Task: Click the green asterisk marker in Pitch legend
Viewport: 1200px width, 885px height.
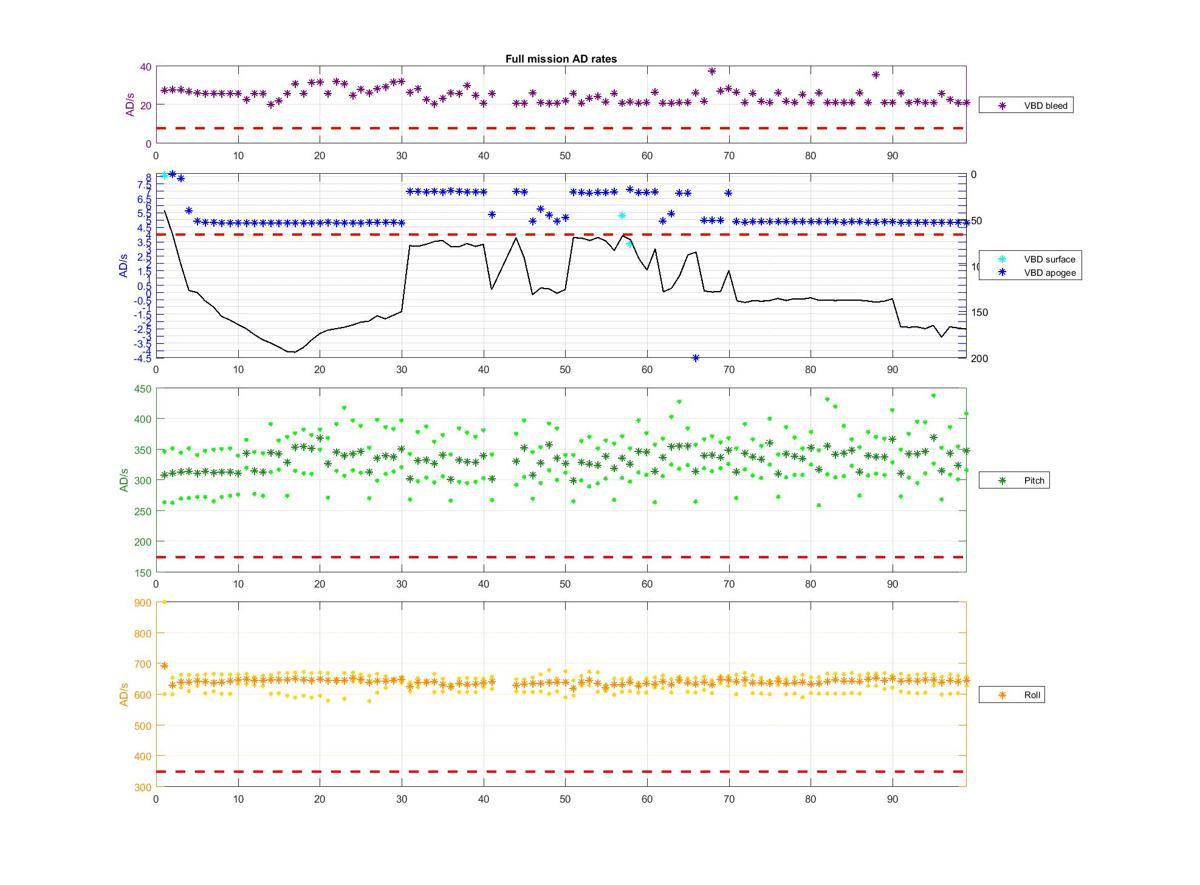Action: (x=1001, y=481)
